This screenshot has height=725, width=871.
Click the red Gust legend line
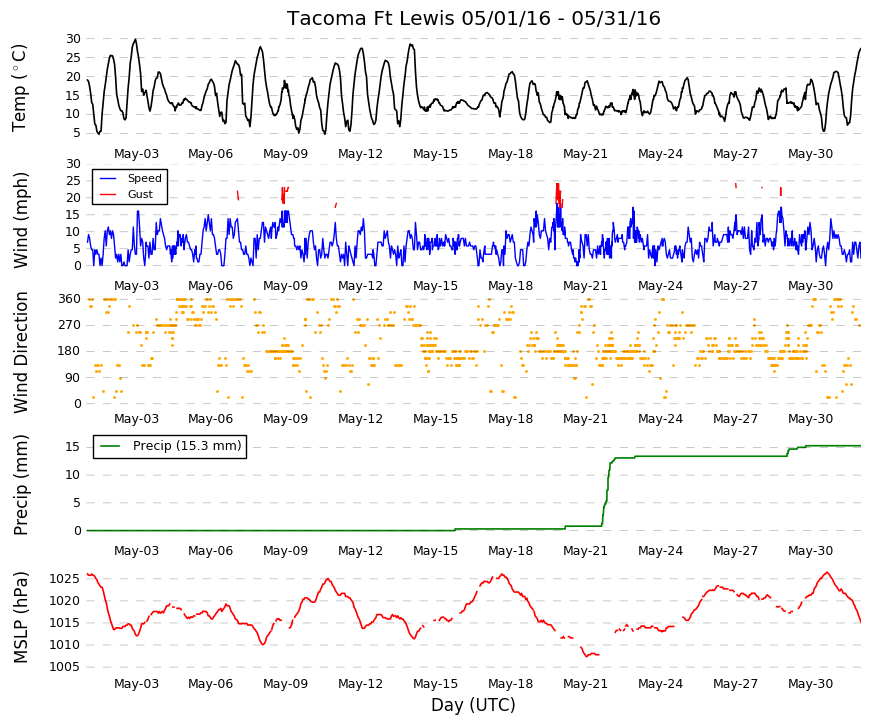click(x=108, y=194)
